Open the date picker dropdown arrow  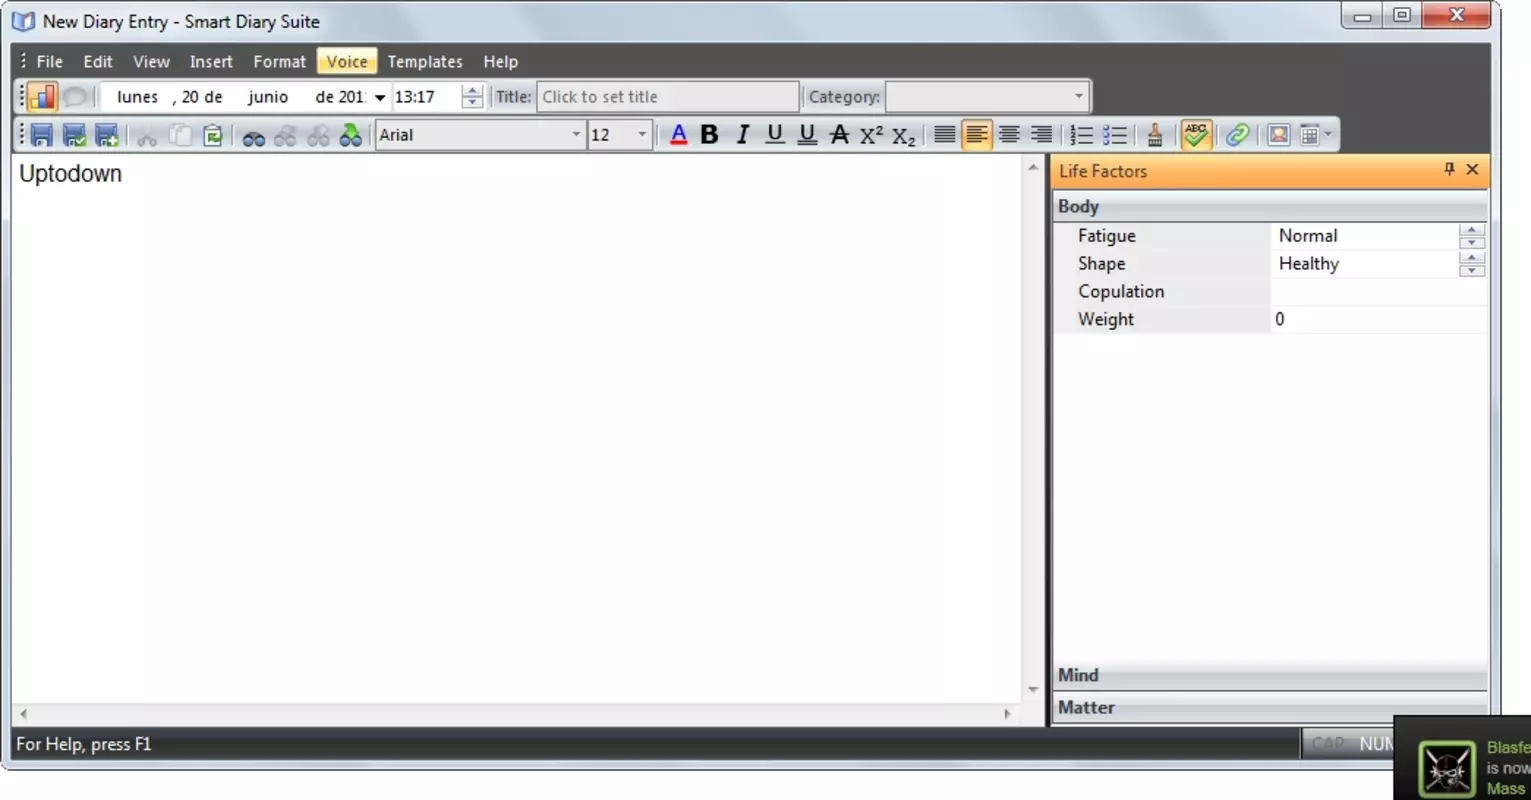(x=380, y=98)
